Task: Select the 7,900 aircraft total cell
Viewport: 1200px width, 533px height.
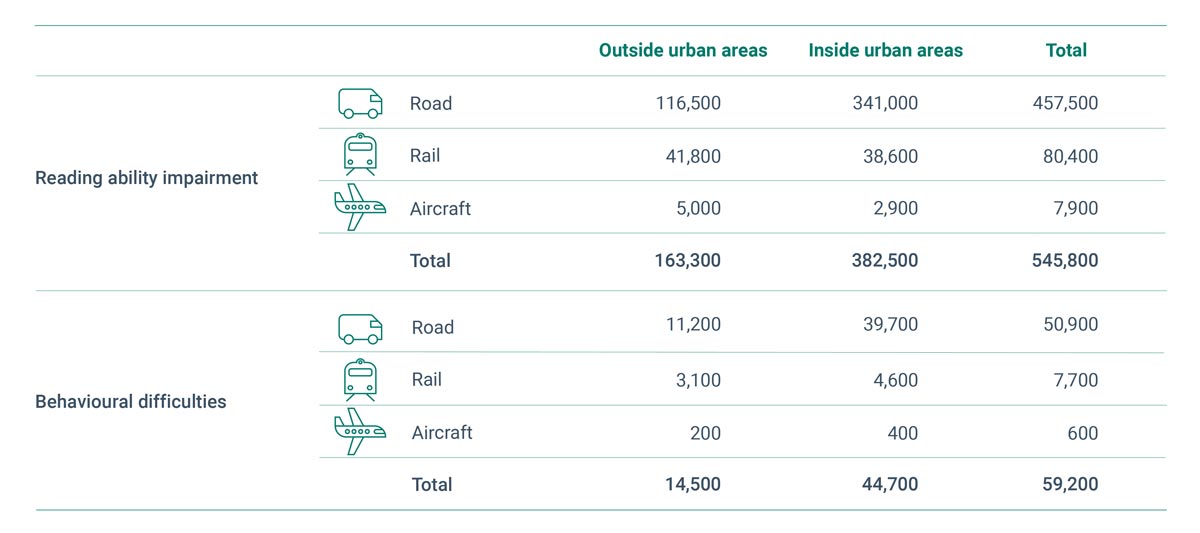Action: click(1075, 208)
